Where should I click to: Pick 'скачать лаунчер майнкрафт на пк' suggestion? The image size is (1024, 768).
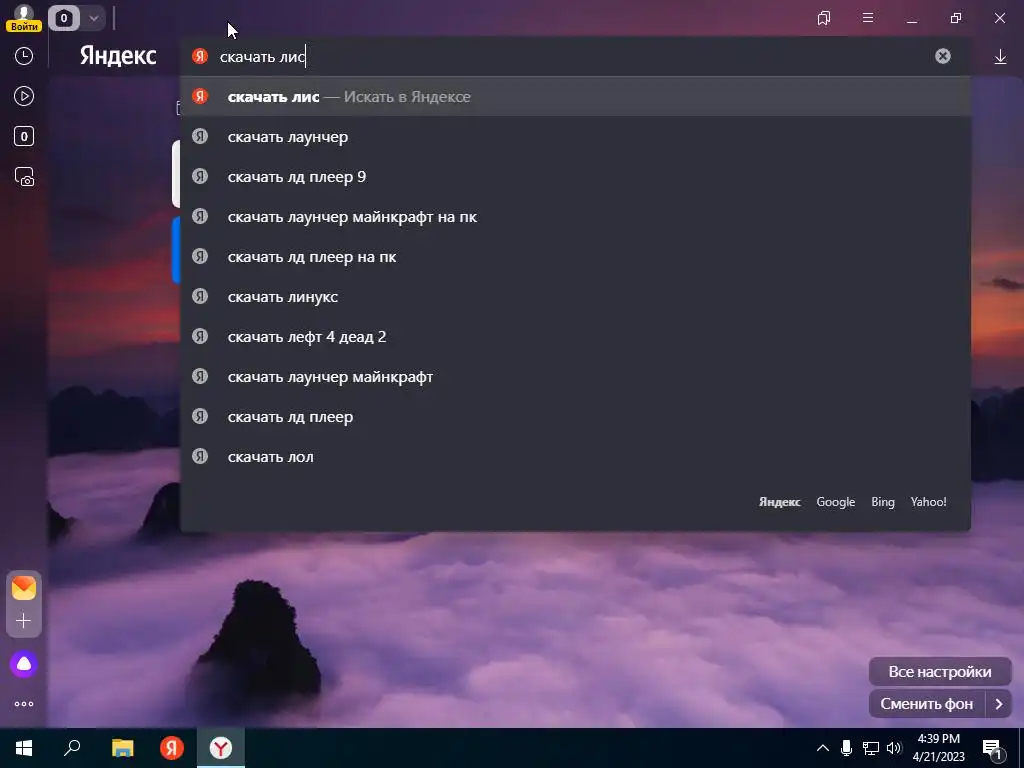575,217
